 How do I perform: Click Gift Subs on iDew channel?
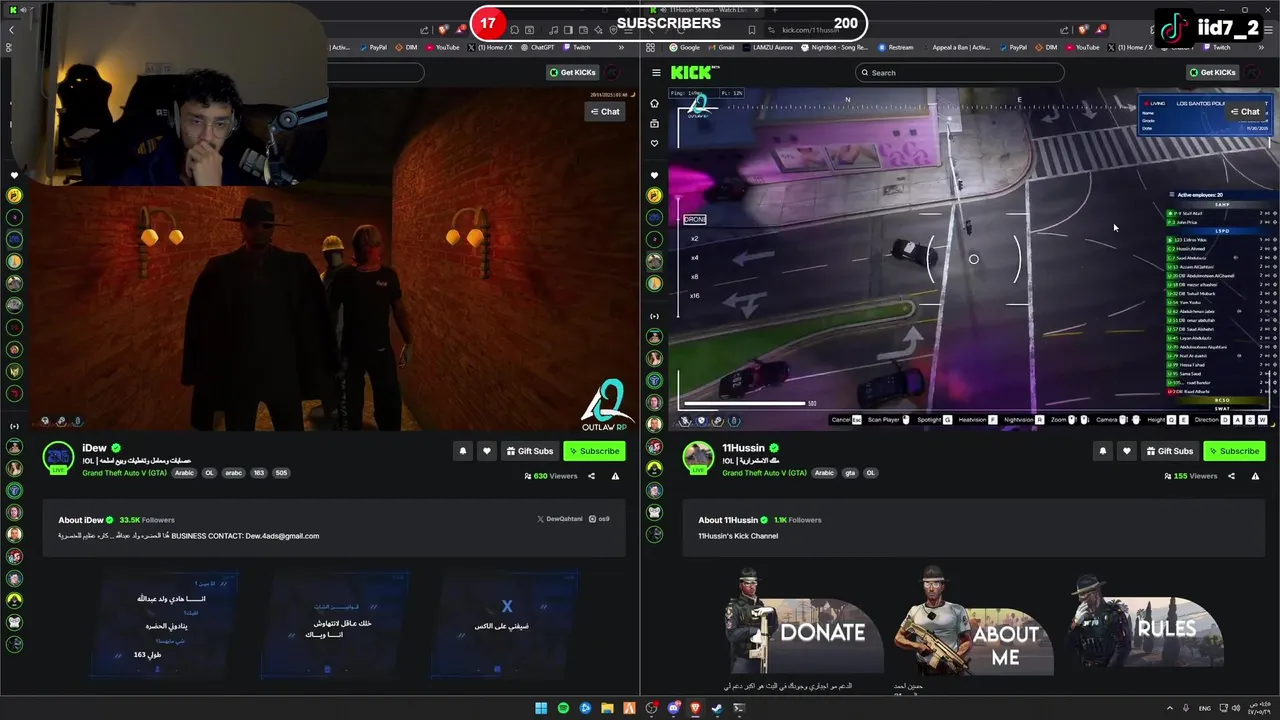point(529,451)
